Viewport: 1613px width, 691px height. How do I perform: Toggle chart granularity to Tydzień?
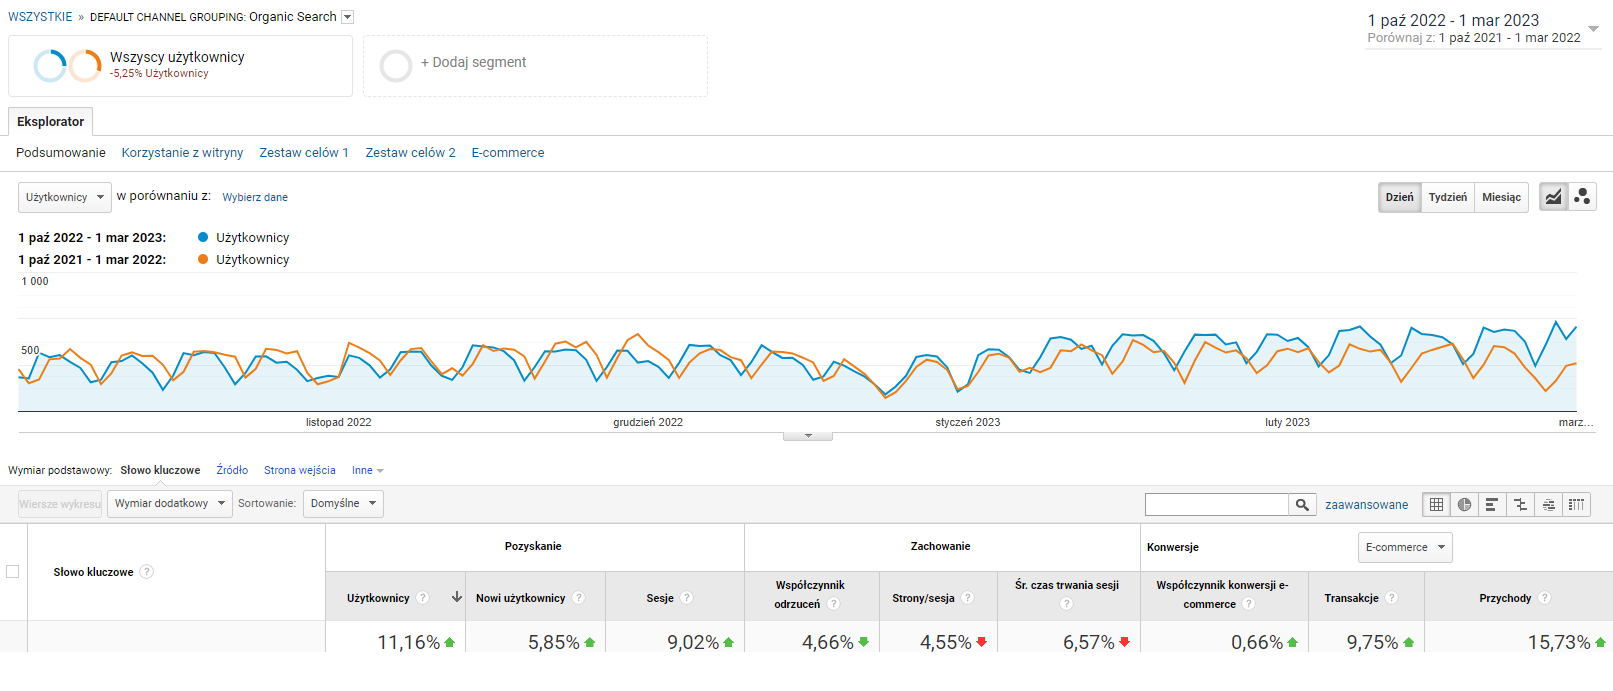point(1447,197)
